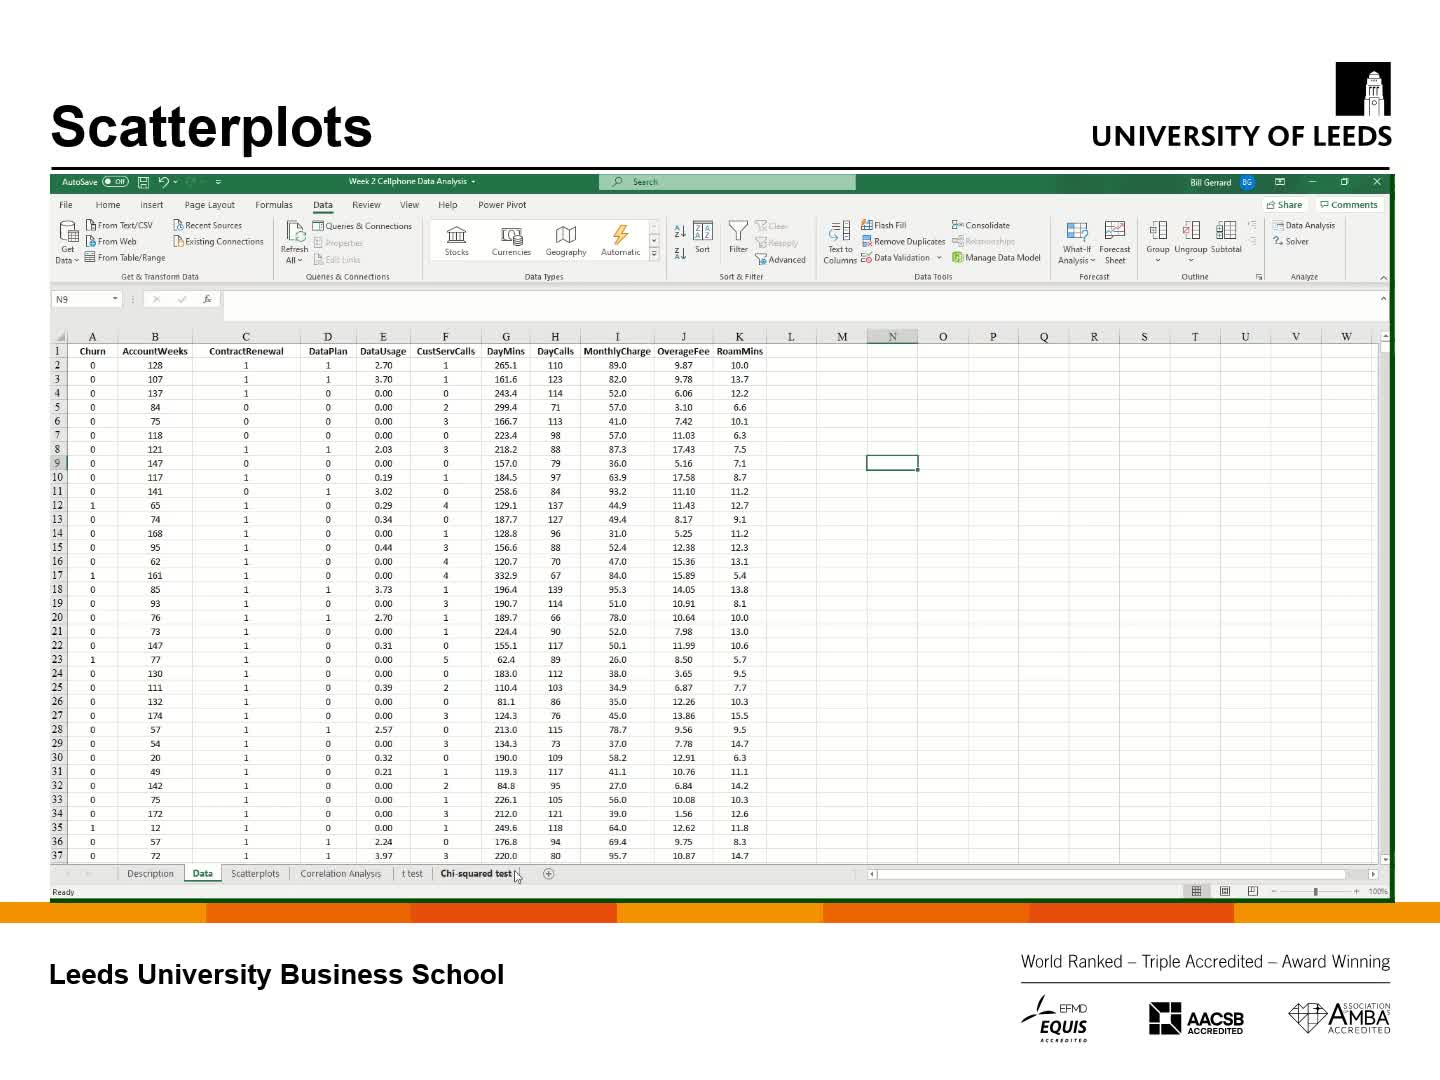Screen dimensions: 1440x1080
Task: Switch to Page Layout view in status bar
Action: pos(1224,891)
